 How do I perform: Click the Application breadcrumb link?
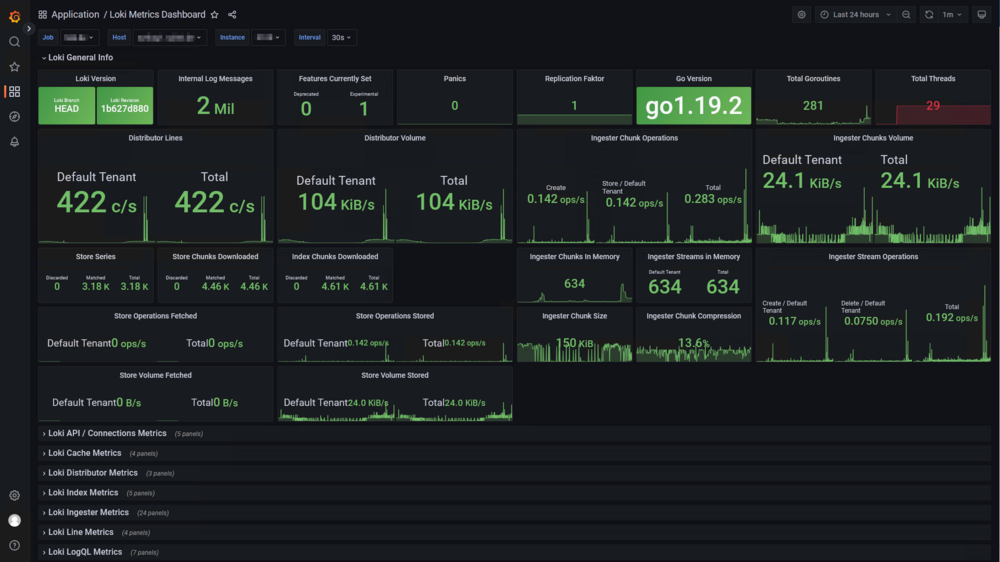[x=75, y=15]
